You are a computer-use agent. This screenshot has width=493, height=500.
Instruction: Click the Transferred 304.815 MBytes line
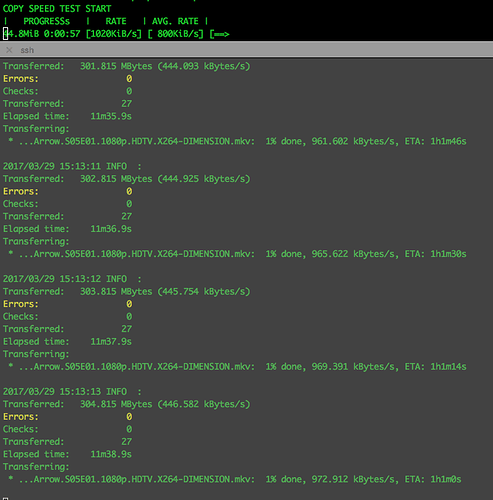click(x=127, y=404)
